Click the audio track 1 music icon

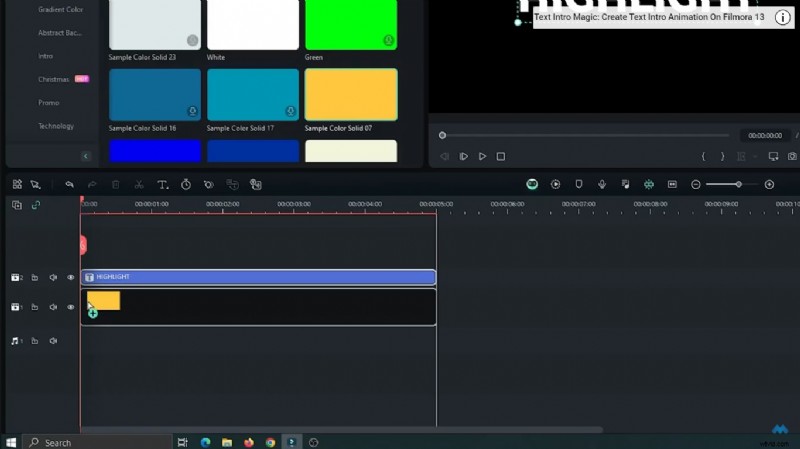pyautogui.click(x=16, y=340)
